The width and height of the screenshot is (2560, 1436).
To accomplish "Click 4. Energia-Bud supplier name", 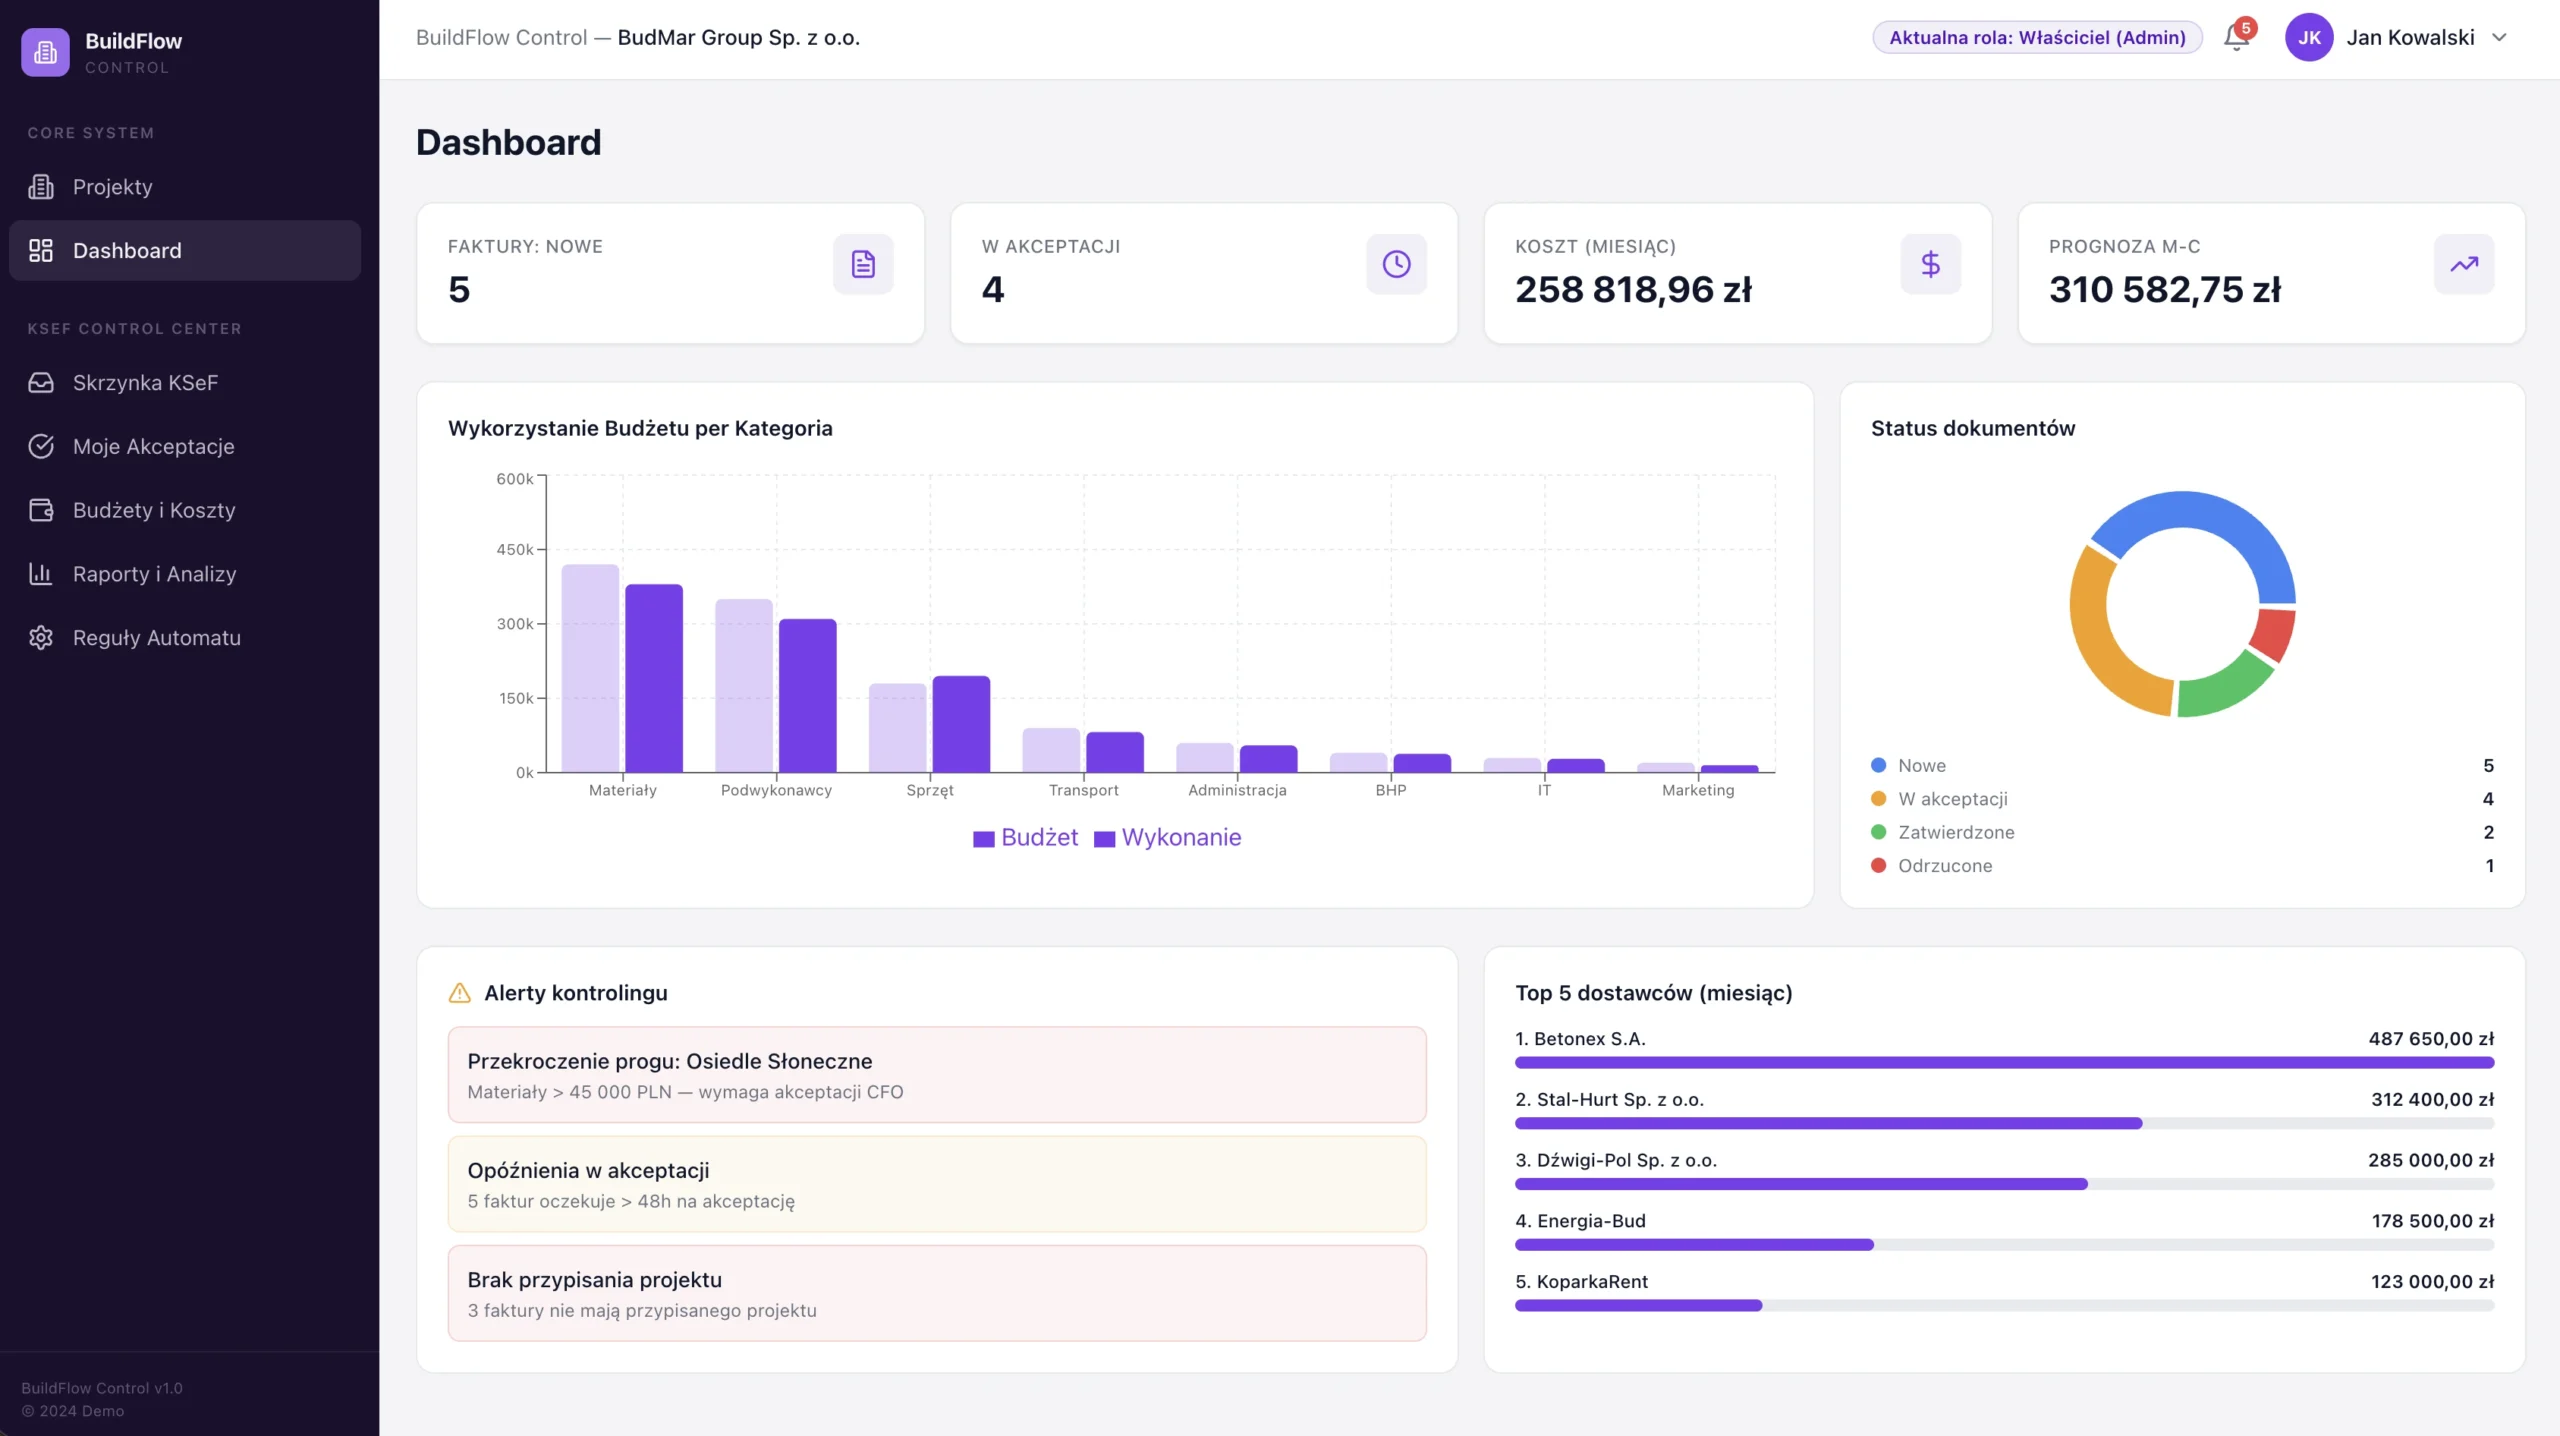I will [x=1580, y=1221].
